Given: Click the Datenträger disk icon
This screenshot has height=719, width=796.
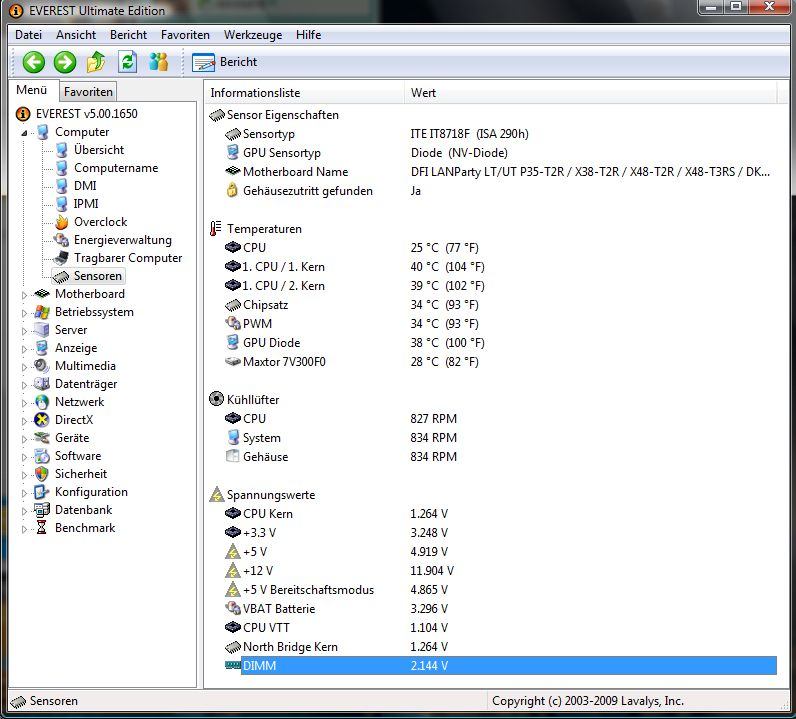Looking at the screenshot, I should click(42, 384).
